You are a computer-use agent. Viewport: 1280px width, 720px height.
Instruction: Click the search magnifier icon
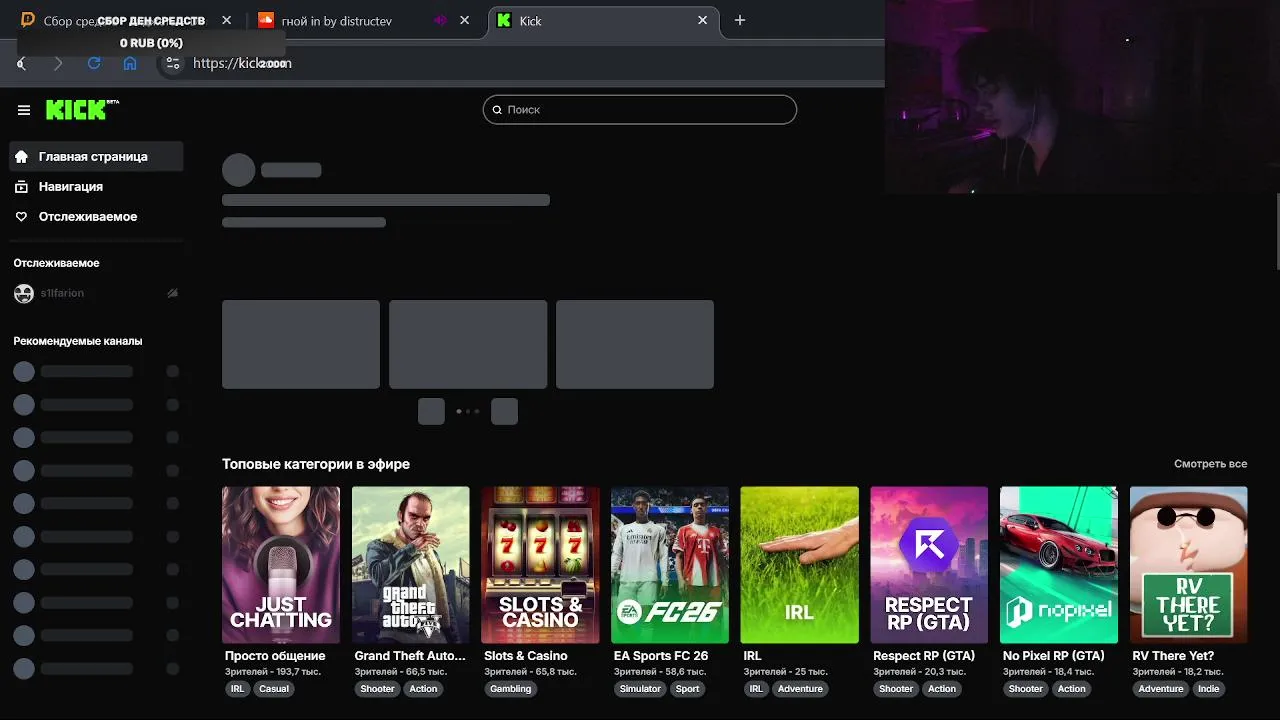coord(497,110)
